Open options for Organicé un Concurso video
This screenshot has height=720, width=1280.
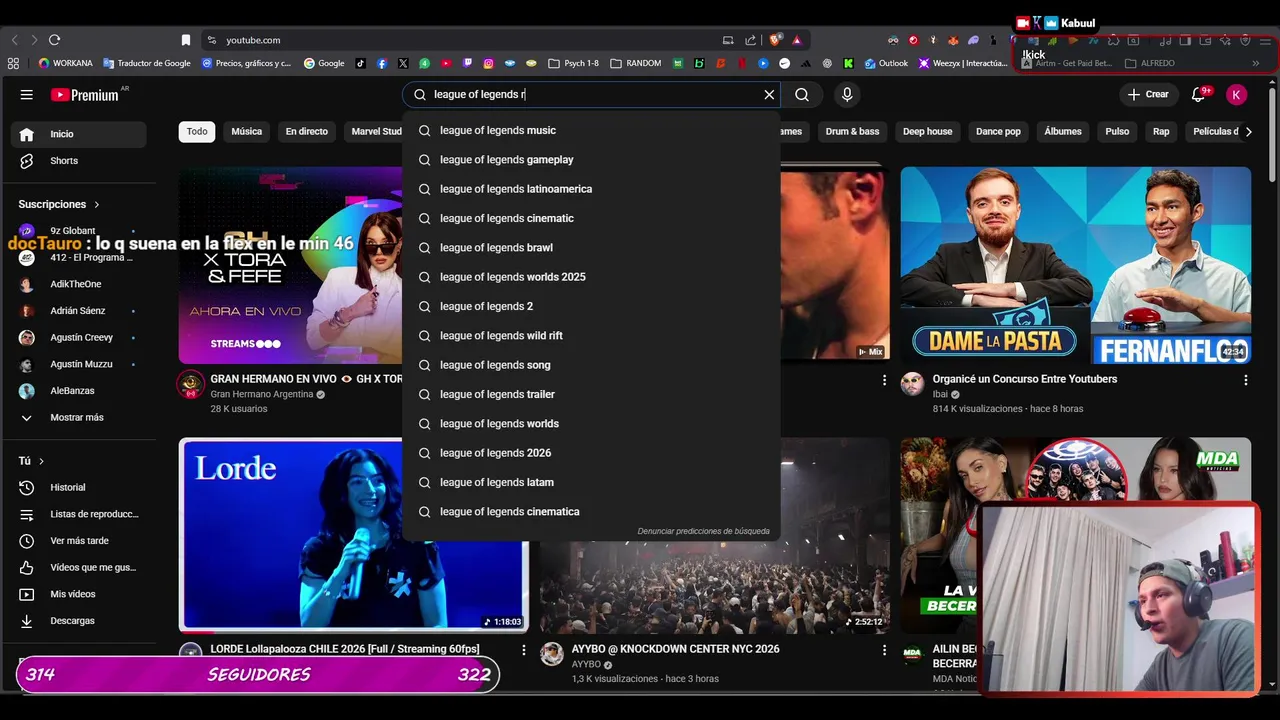point(1245,380)
